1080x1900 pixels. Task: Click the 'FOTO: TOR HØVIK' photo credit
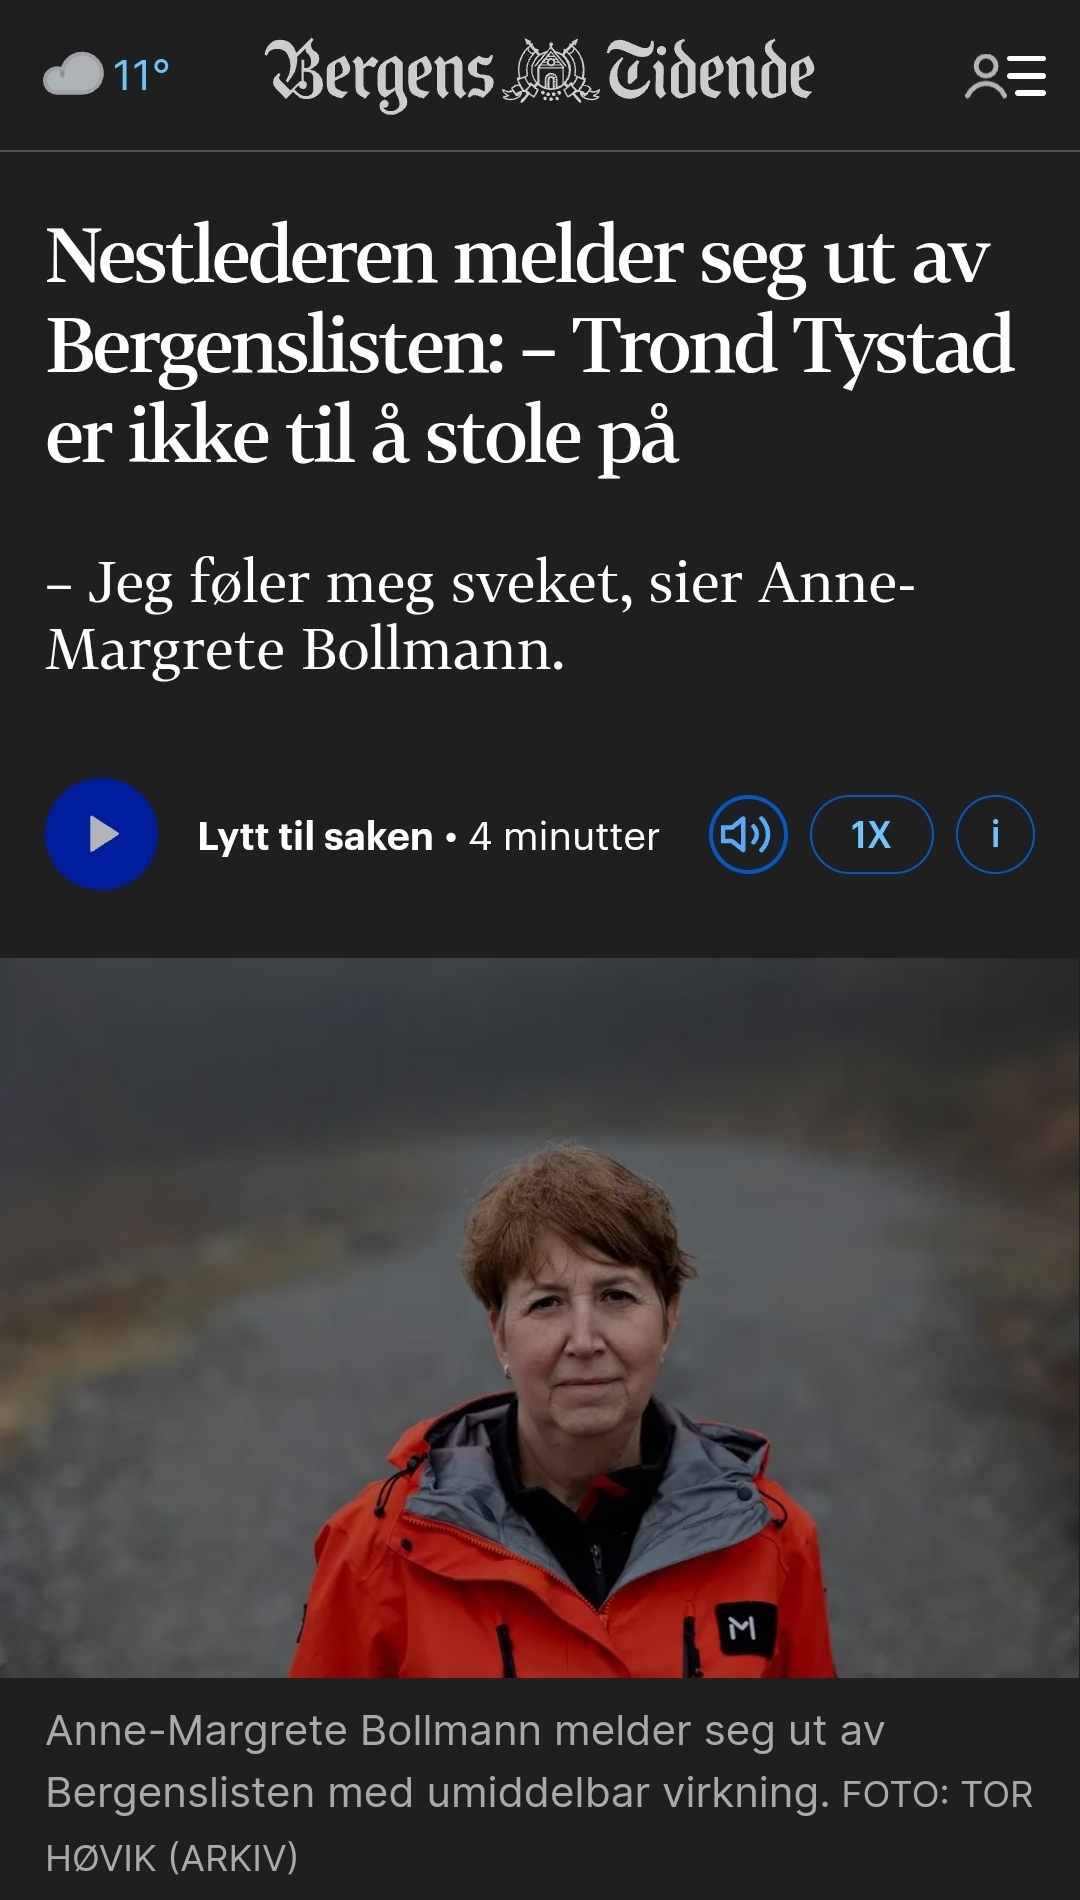pos(539,1825)
